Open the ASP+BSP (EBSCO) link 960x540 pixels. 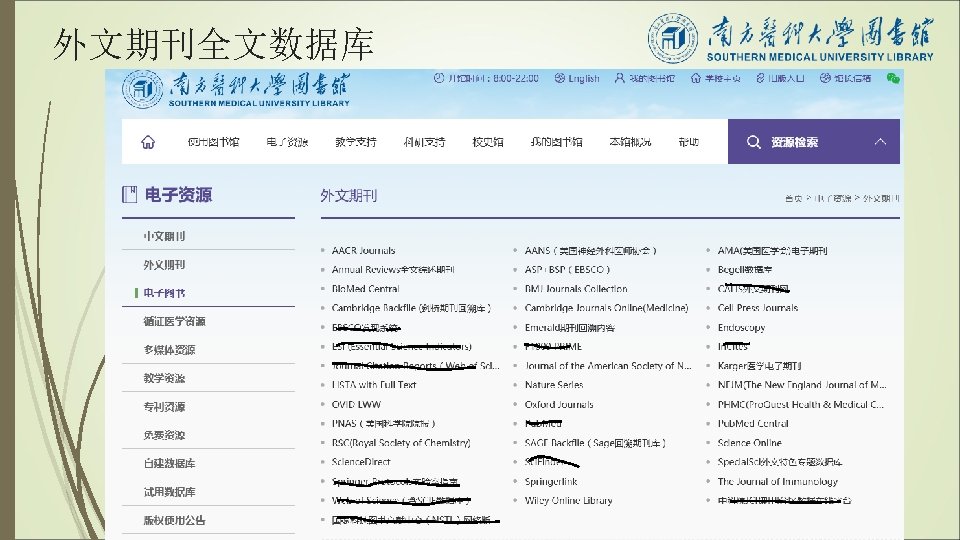pos(568,269)
